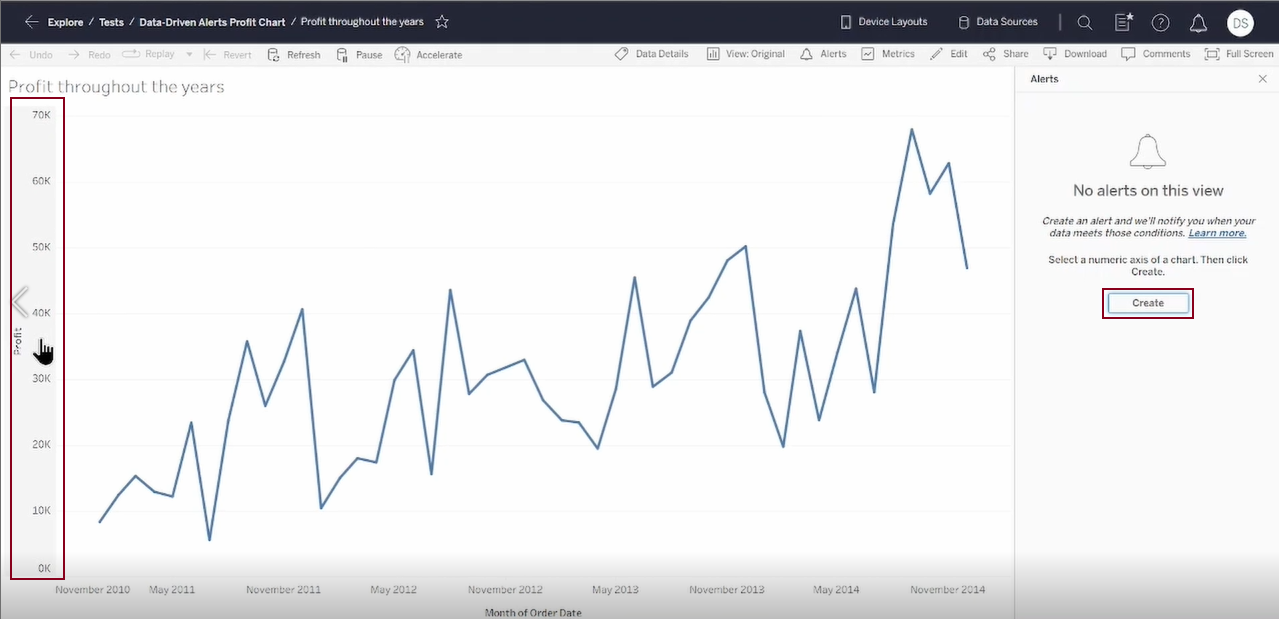Mark view as favorite with star icon
Image resolution: width=1279 pixels, height=619 pixels.
tap(442, 21)
